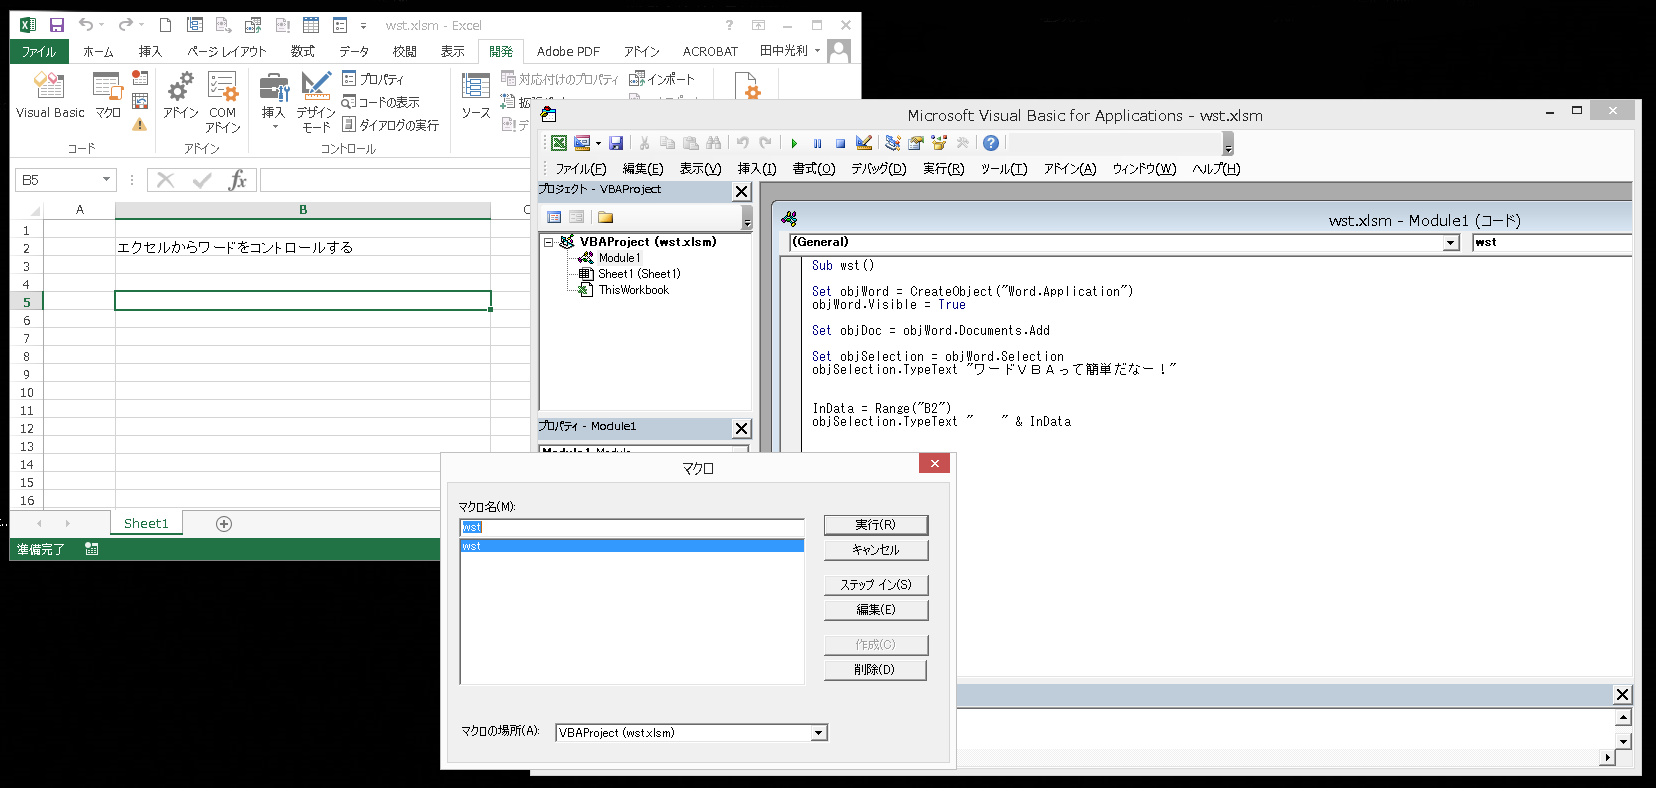This screenshot has height=788, width=1656.
Task: Open the COM アドイン dialog
Action: tap(223, 102)
